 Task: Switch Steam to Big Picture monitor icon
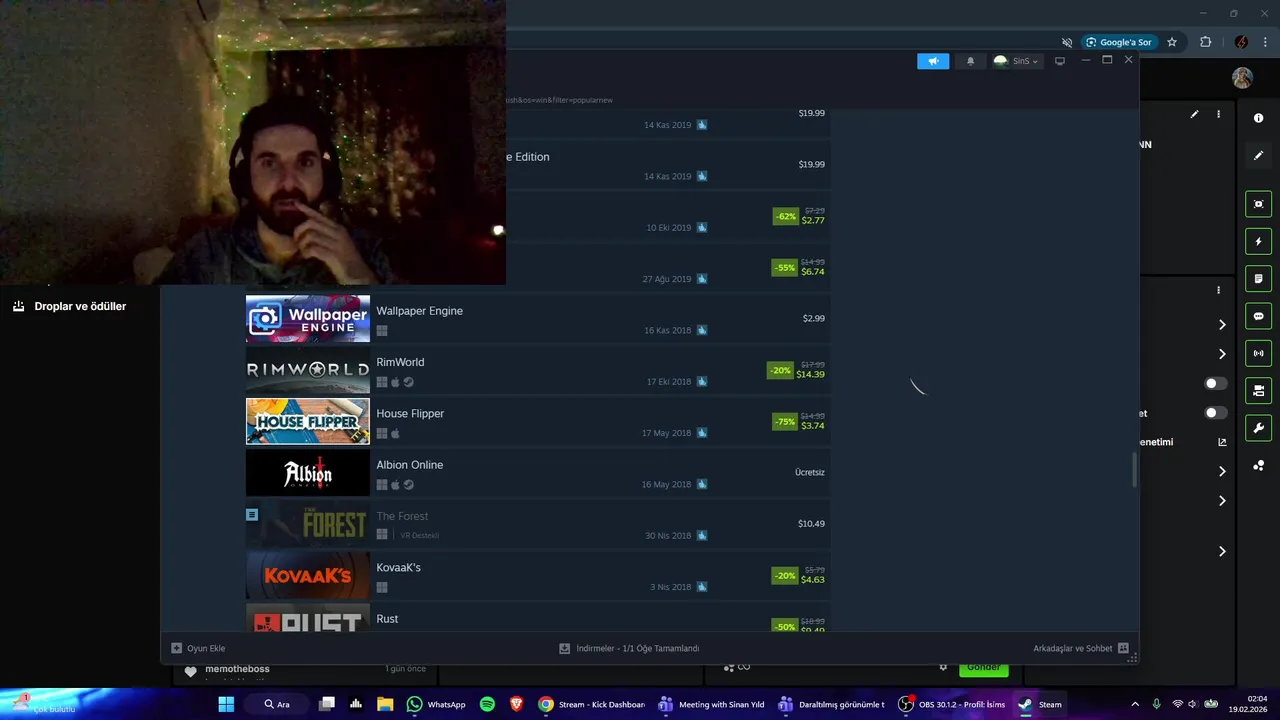point(1060,61)
